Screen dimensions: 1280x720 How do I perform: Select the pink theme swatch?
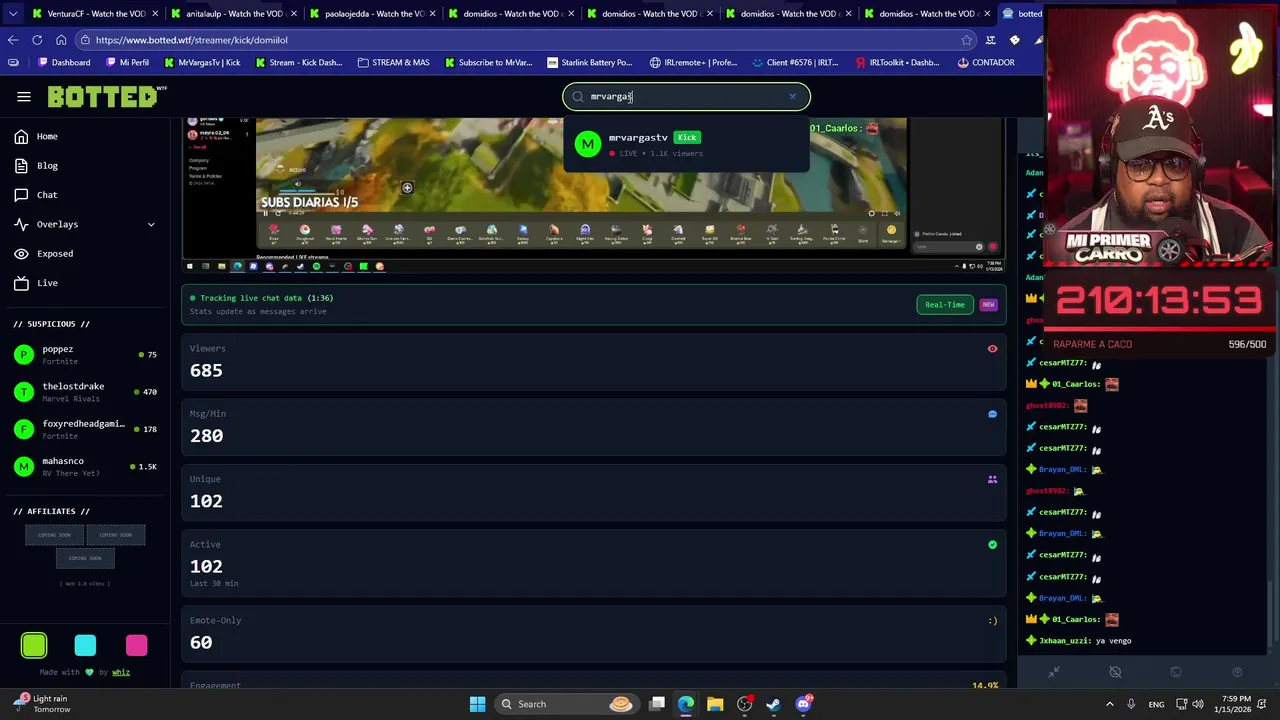(136, 645)
